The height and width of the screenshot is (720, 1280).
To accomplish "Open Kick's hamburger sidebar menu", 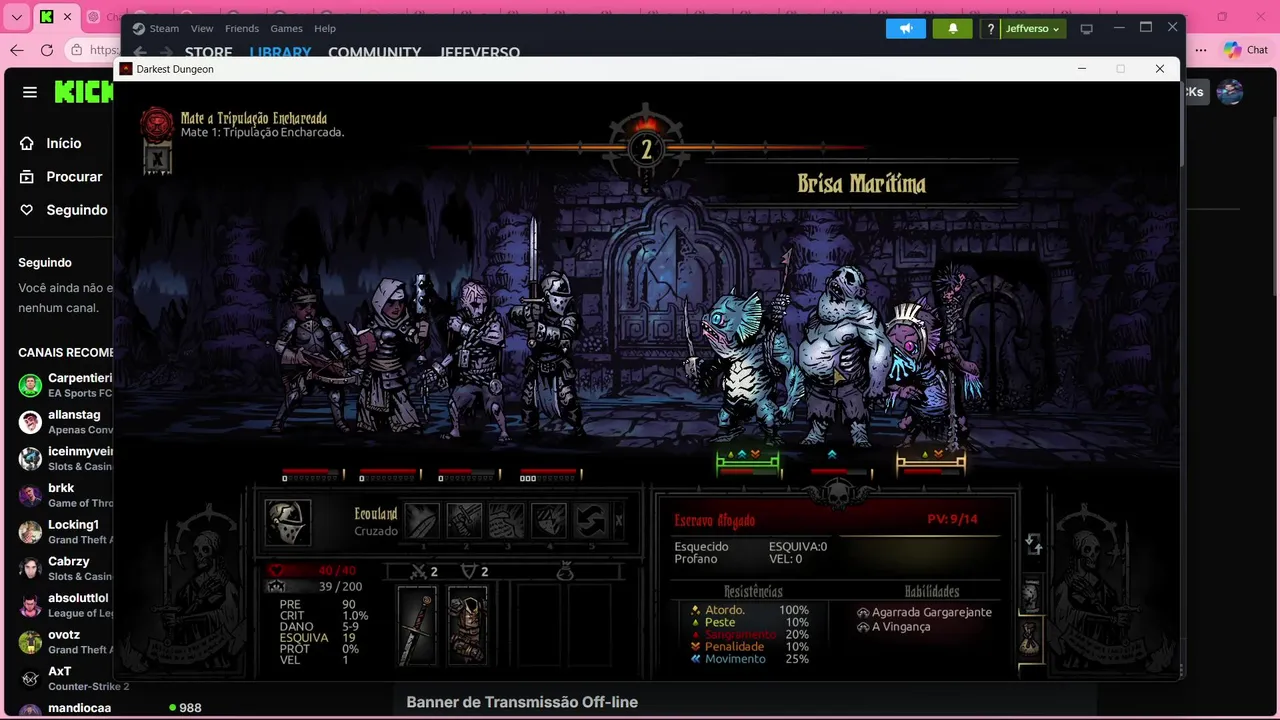I will [30, 92].
